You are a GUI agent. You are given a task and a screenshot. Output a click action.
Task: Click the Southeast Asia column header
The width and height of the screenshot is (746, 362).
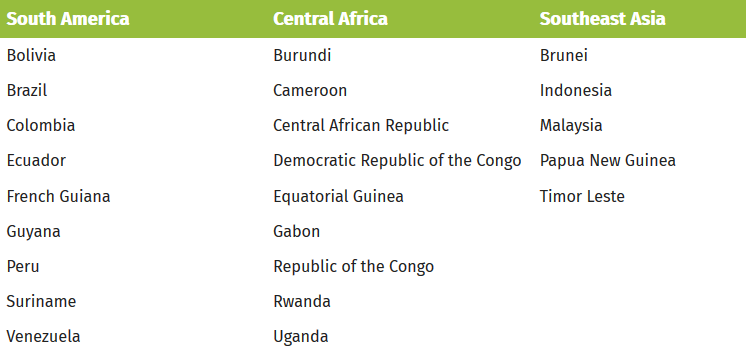click(602, 19)
